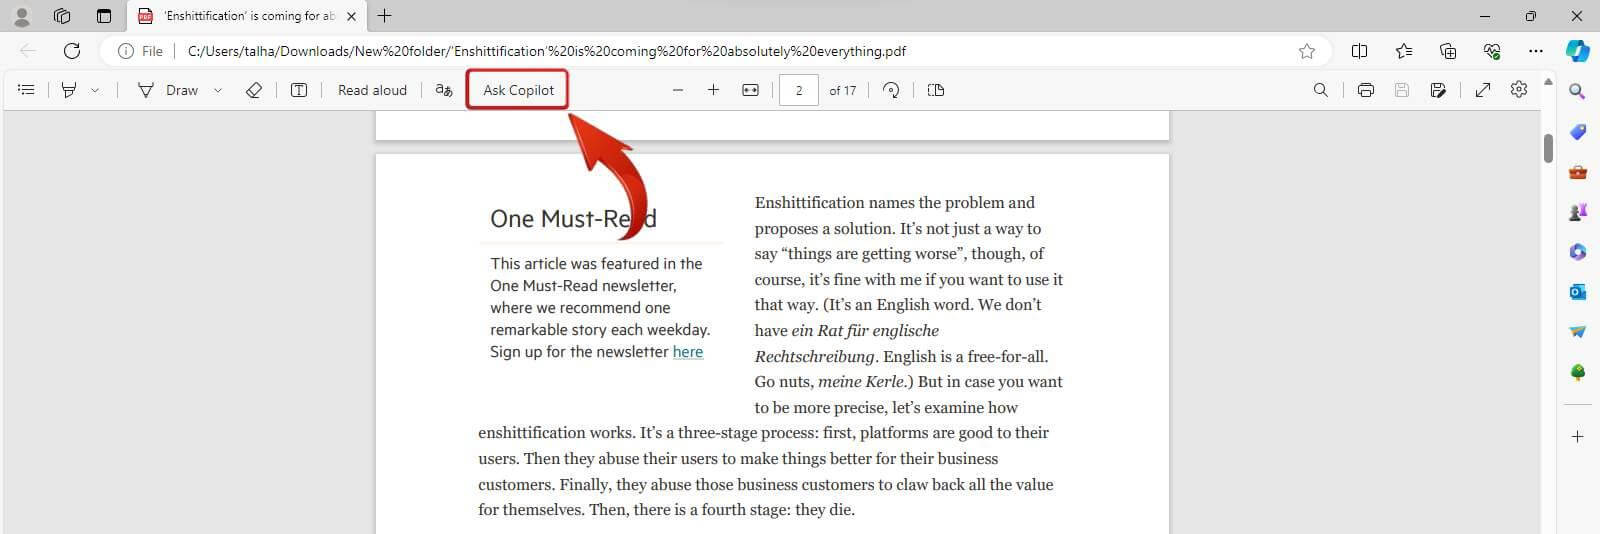Rotate the PDF page
This screenshot has width=1600, height=534.
tap(891, 90)
